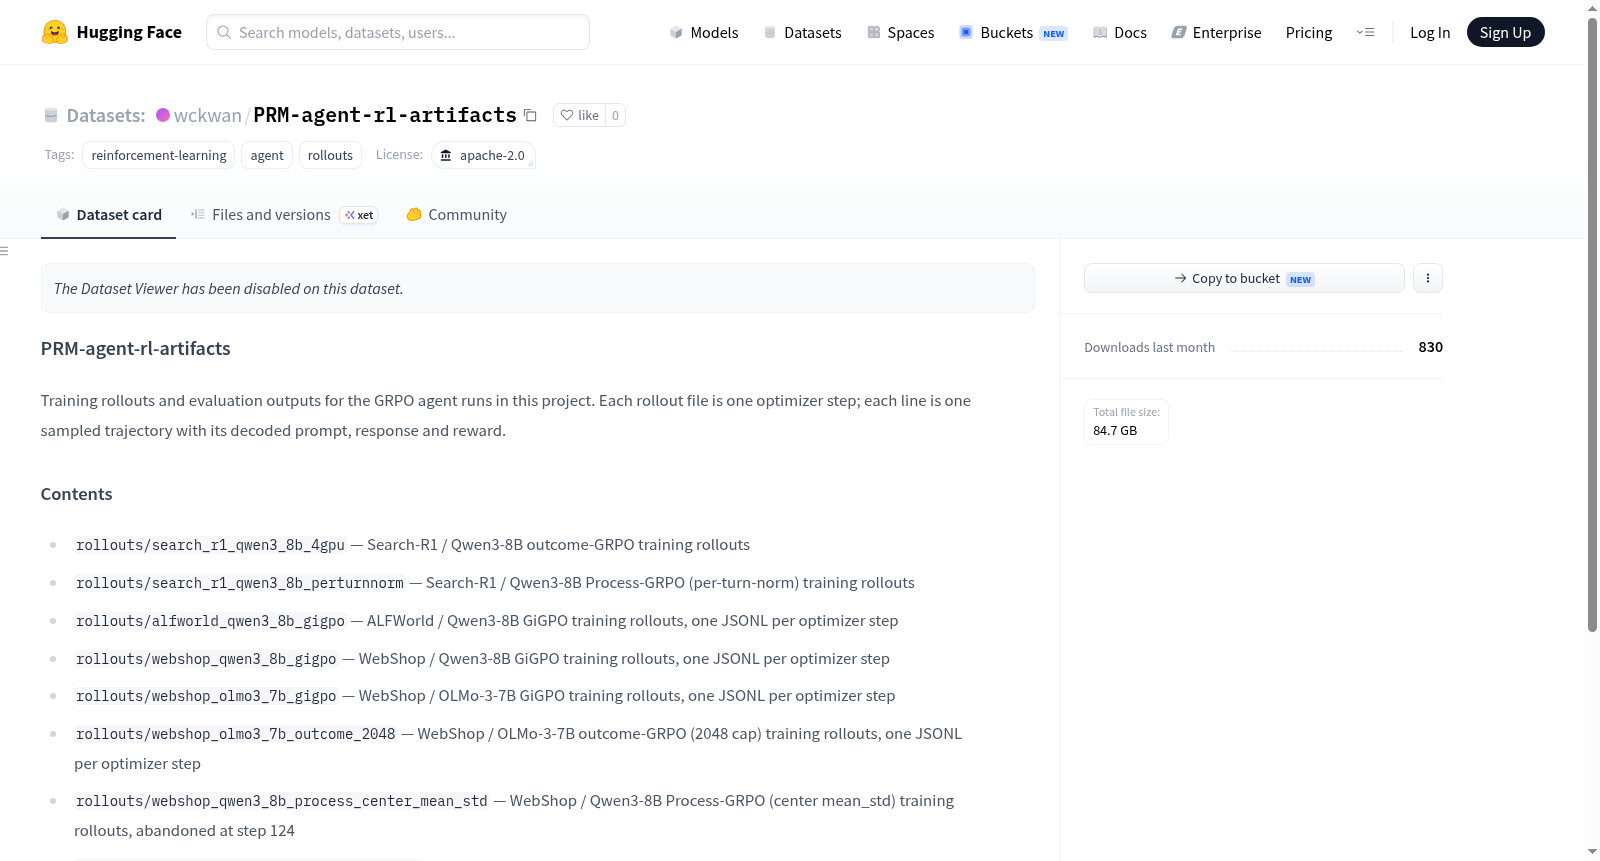Screen dimensions: 1600x861
Task: Click the Datasets breadcrumb label
Action: coord(106,115)
